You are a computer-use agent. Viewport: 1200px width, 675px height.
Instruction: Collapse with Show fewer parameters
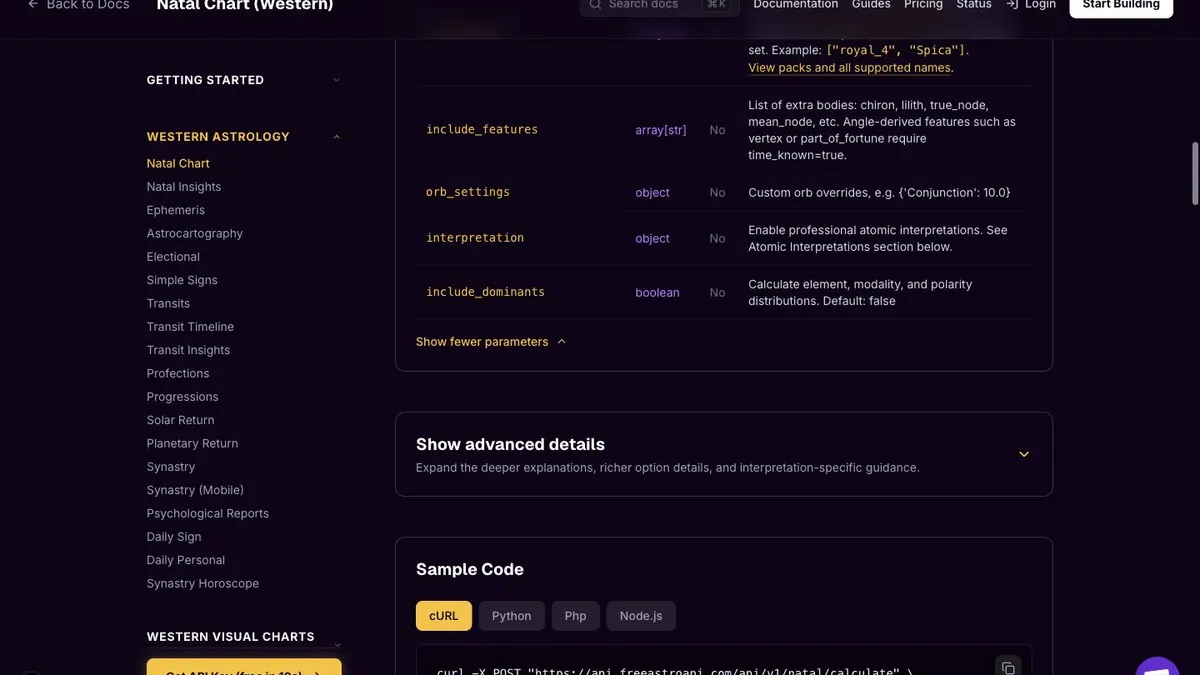(491, 342)
